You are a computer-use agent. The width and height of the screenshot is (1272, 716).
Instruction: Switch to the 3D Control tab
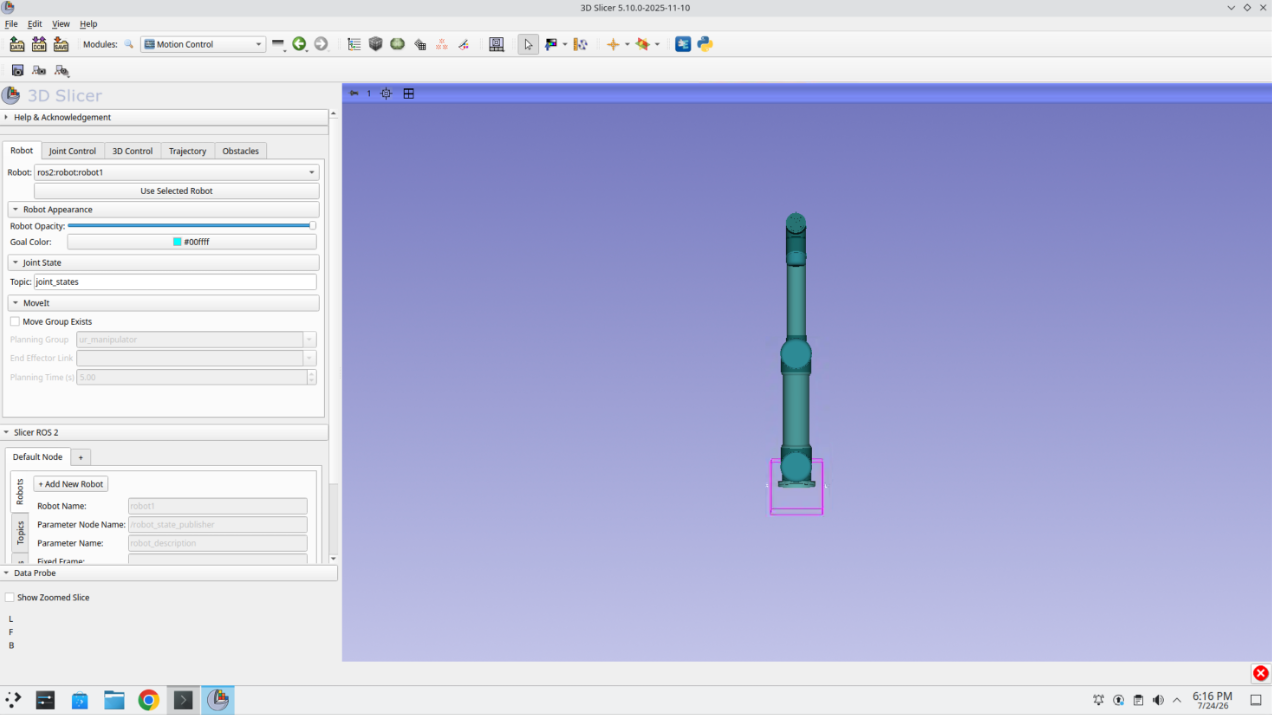click(132, 151)
